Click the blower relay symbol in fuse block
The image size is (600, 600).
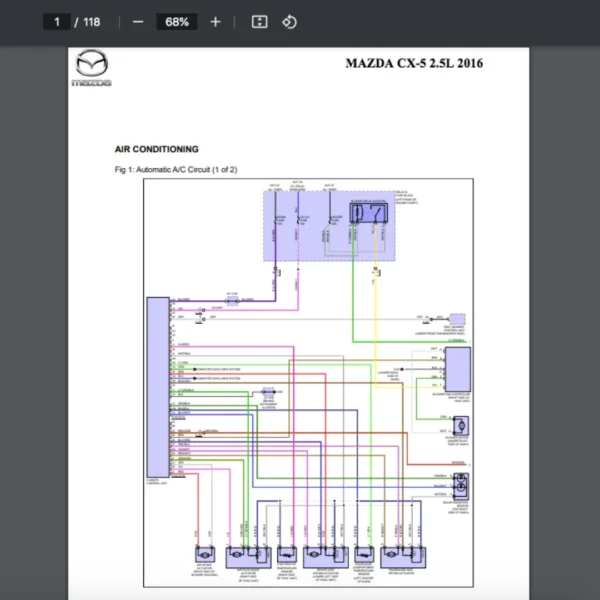[367, 212]
